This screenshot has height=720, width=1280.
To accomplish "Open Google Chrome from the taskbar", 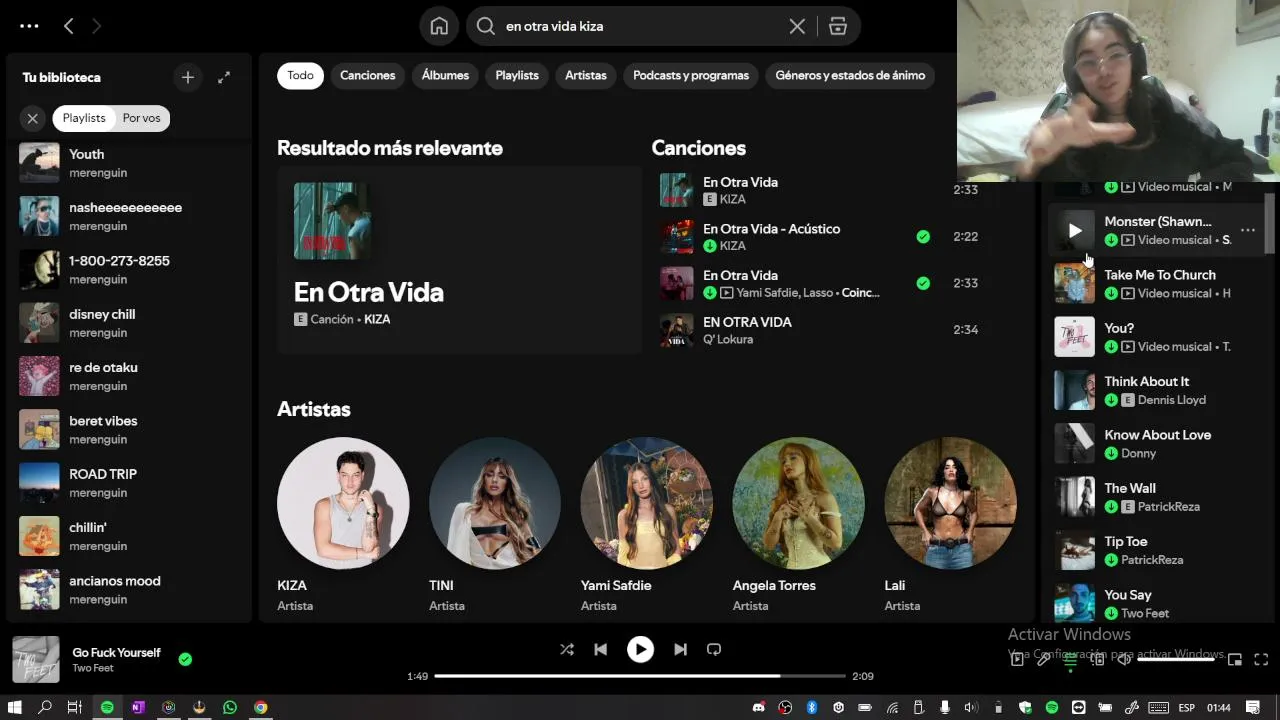I will [261, 707].
